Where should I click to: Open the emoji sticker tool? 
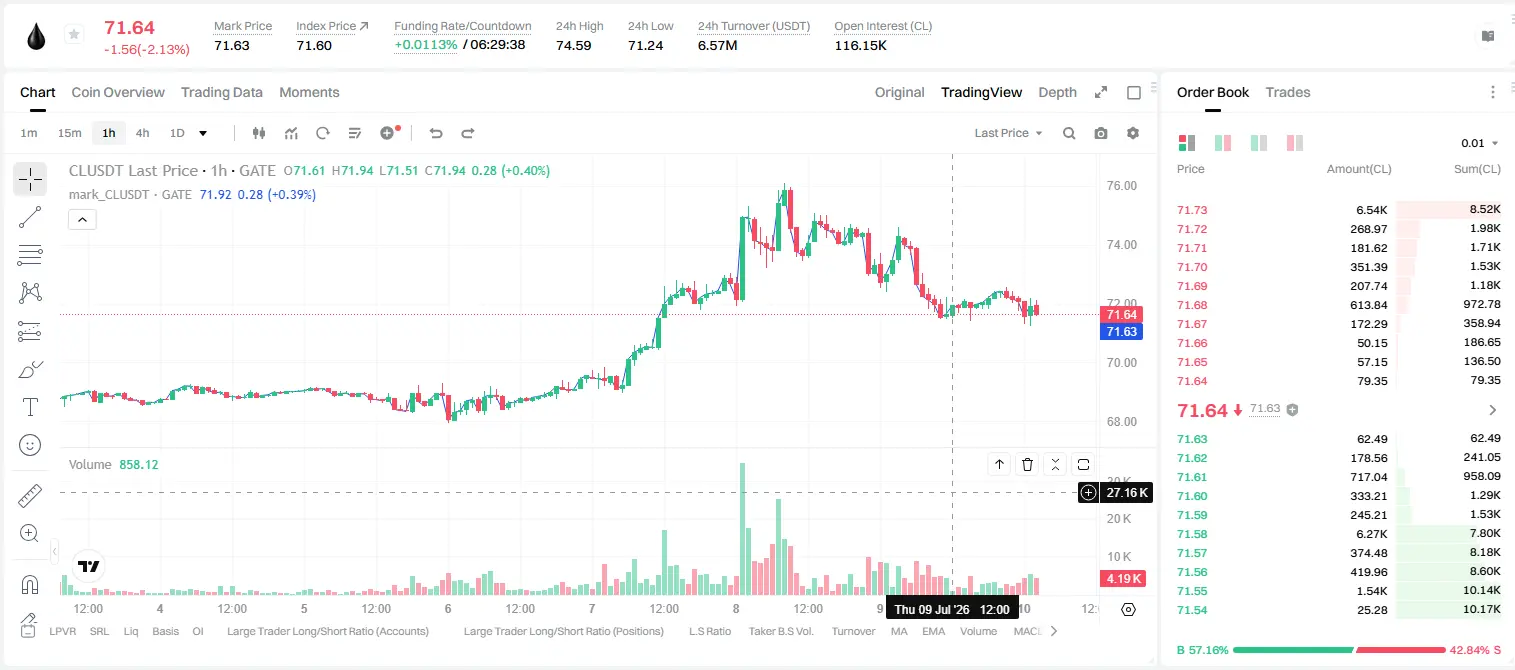30,445
